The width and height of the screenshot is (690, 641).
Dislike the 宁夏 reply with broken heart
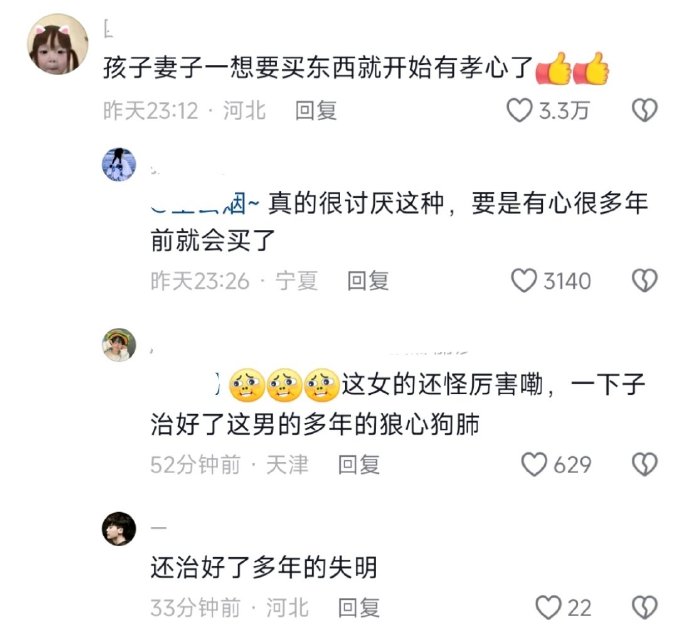pyautogui.click(x=645, y=281)
